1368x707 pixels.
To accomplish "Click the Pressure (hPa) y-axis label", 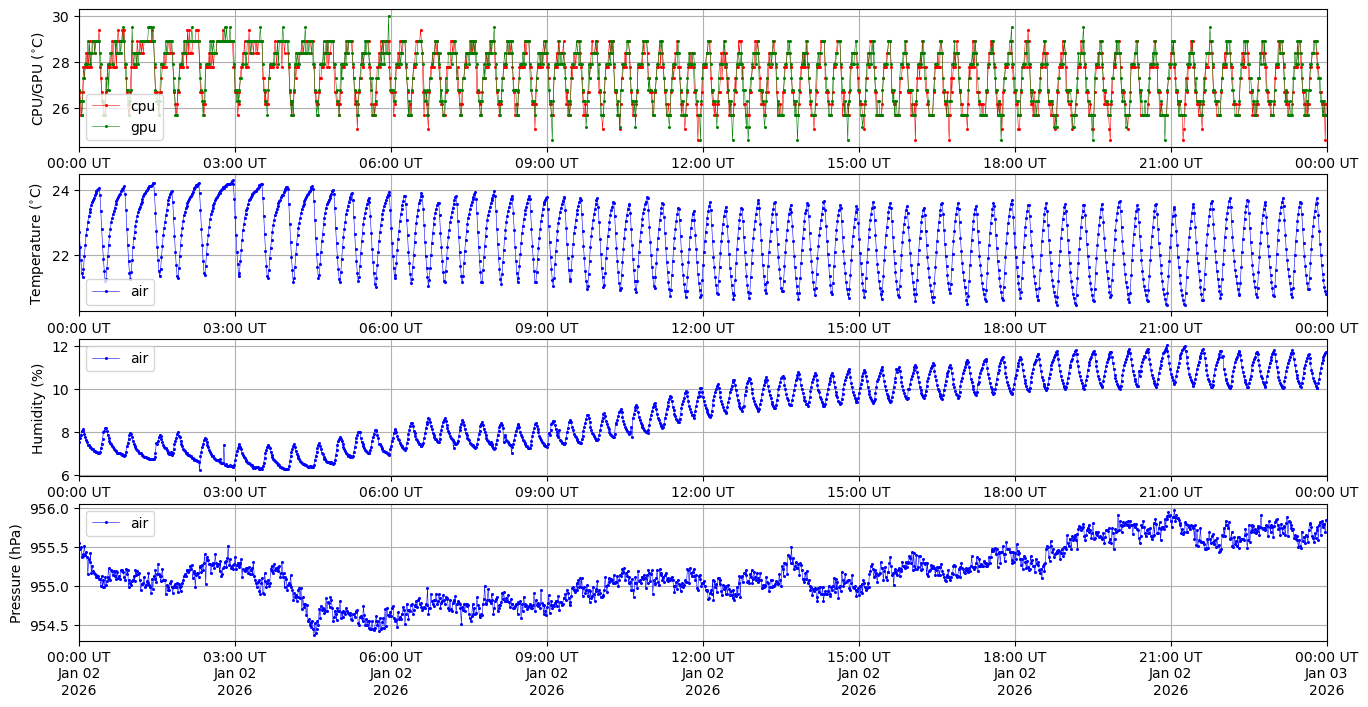I will point(17,574).
